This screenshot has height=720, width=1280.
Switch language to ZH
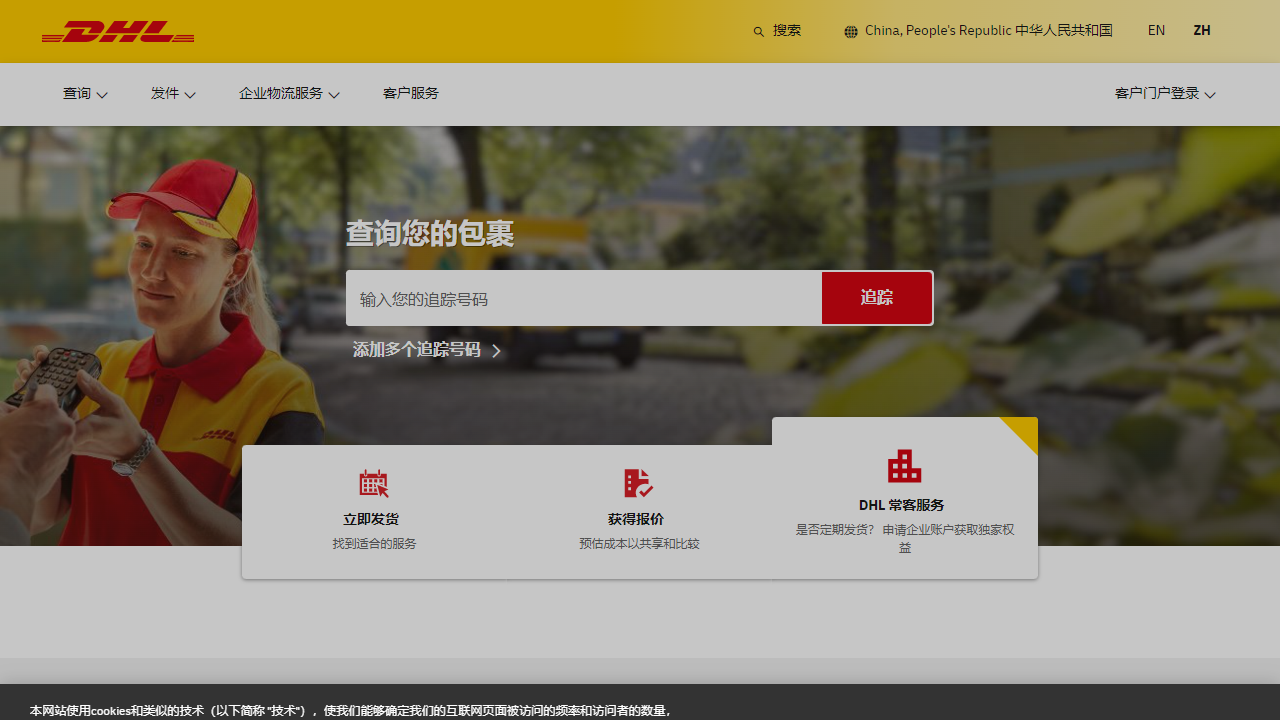[x=1202, y=31]
